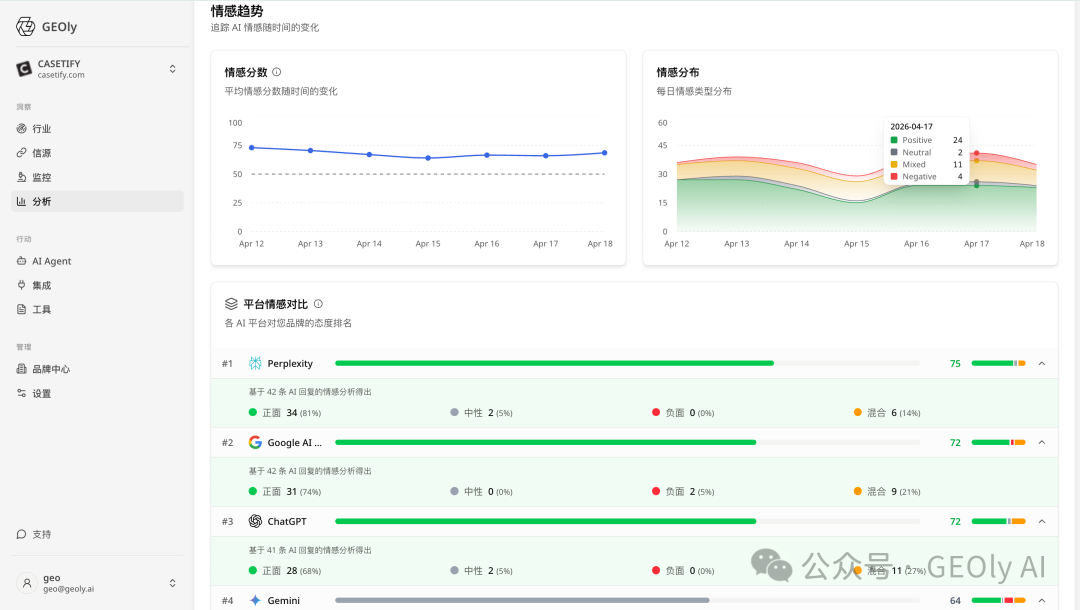1080x610 pixels.
Task: Click the 情感分布 card title
Action: coord(678,72)
